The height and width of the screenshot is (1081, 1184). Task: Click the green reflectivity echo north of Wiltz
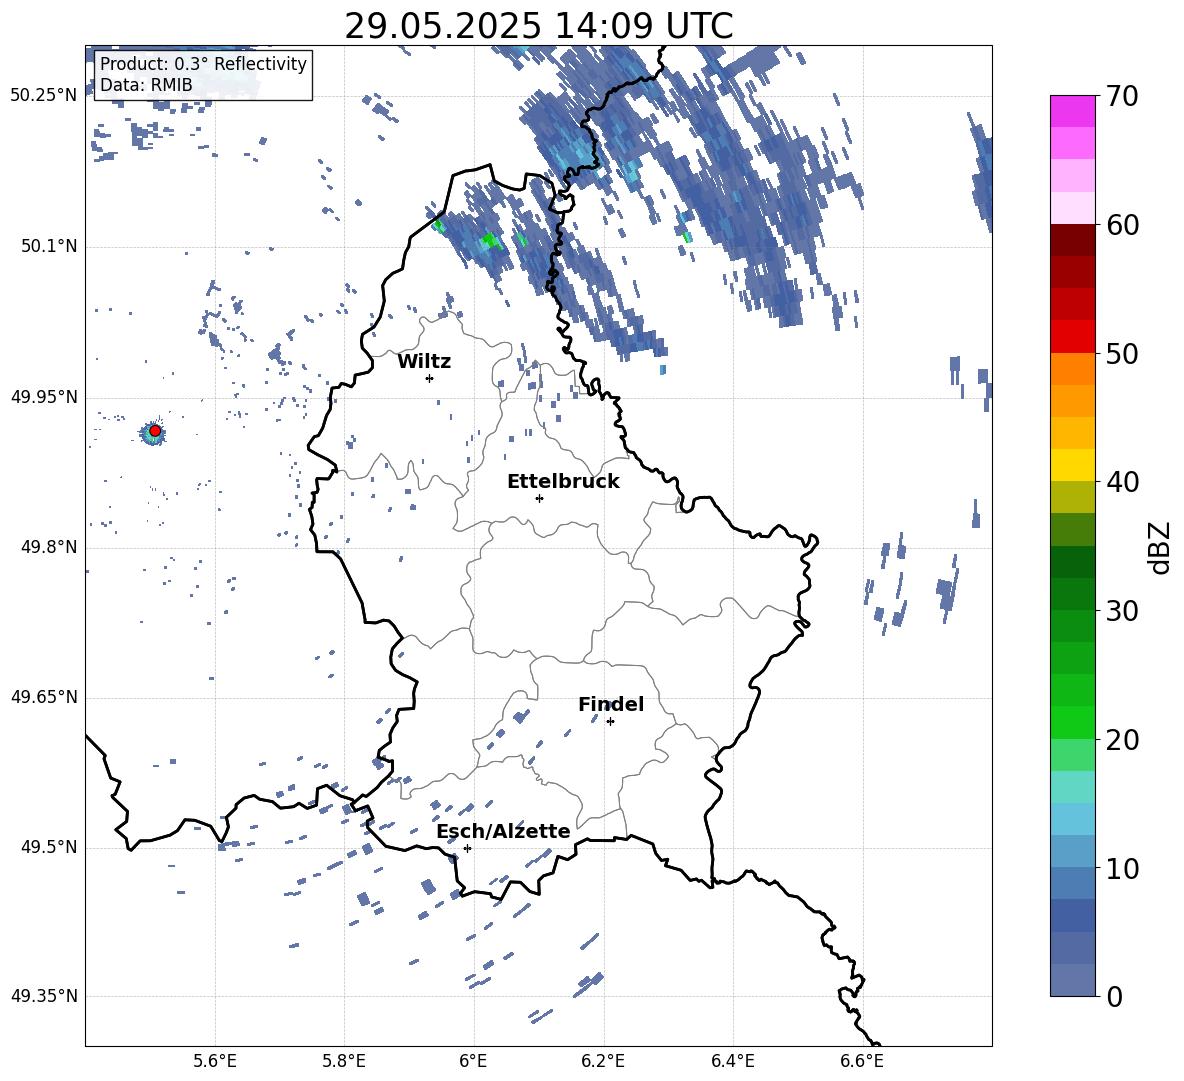(x=491, y=241)
